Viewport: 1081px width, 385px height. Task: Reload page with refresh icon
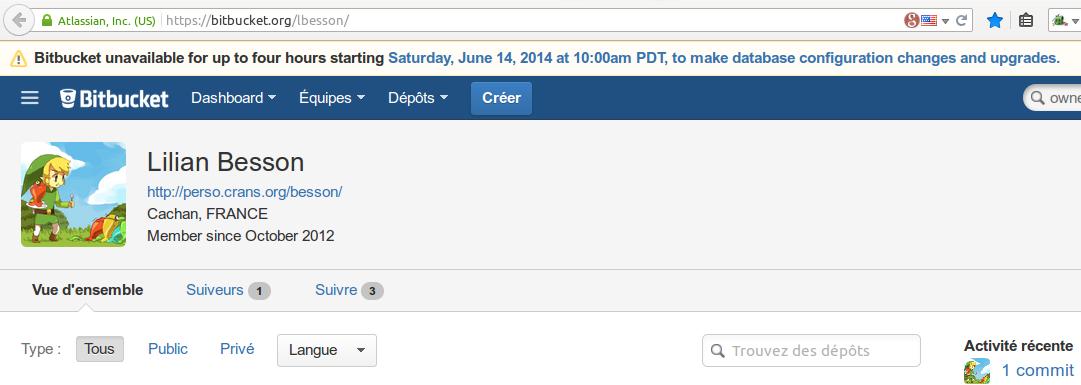pyautogui.click(x=961, y=21)
